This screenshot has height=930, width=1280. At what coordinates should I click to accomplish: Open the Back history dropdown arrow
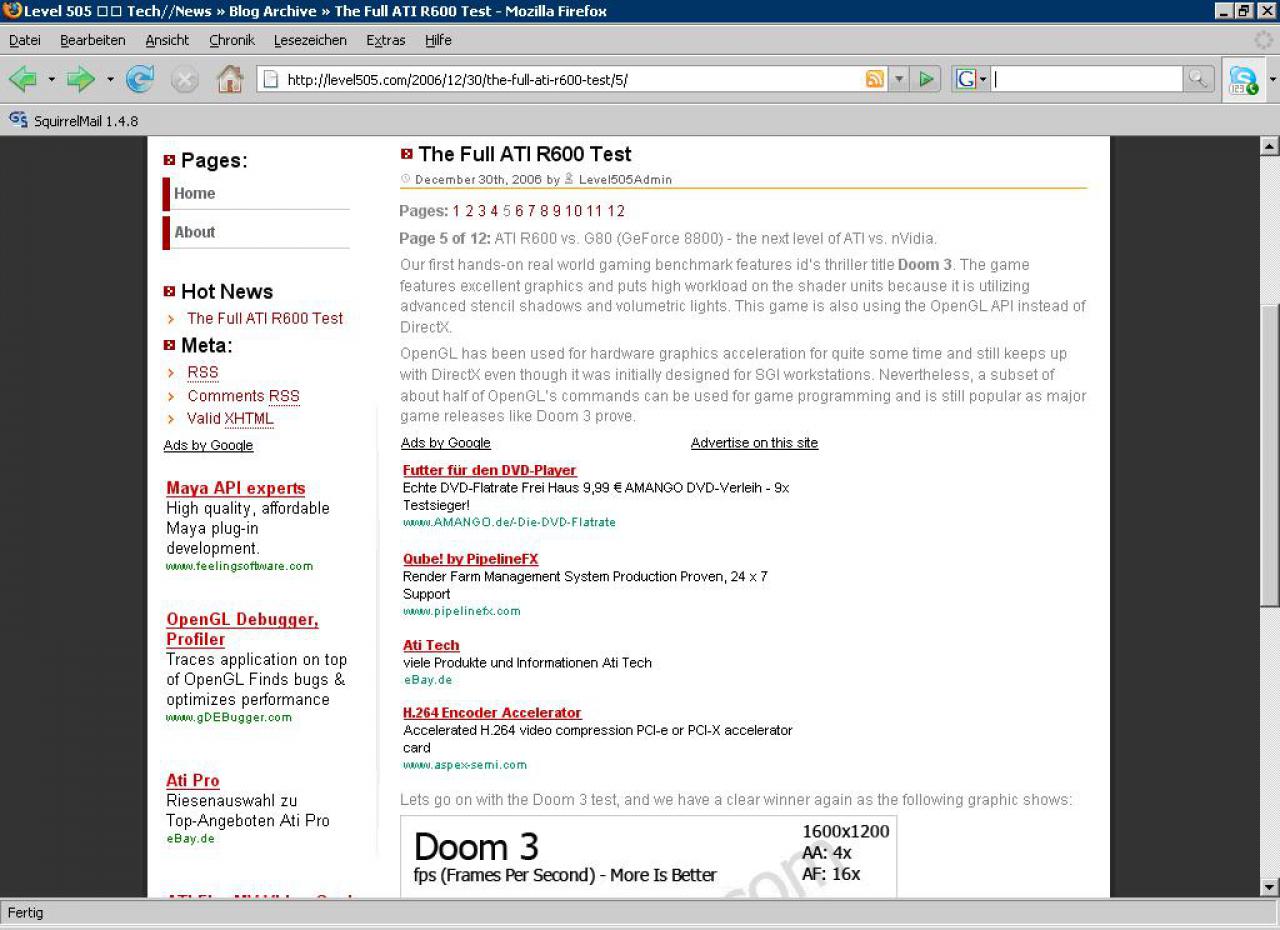[x=51, y=79]
